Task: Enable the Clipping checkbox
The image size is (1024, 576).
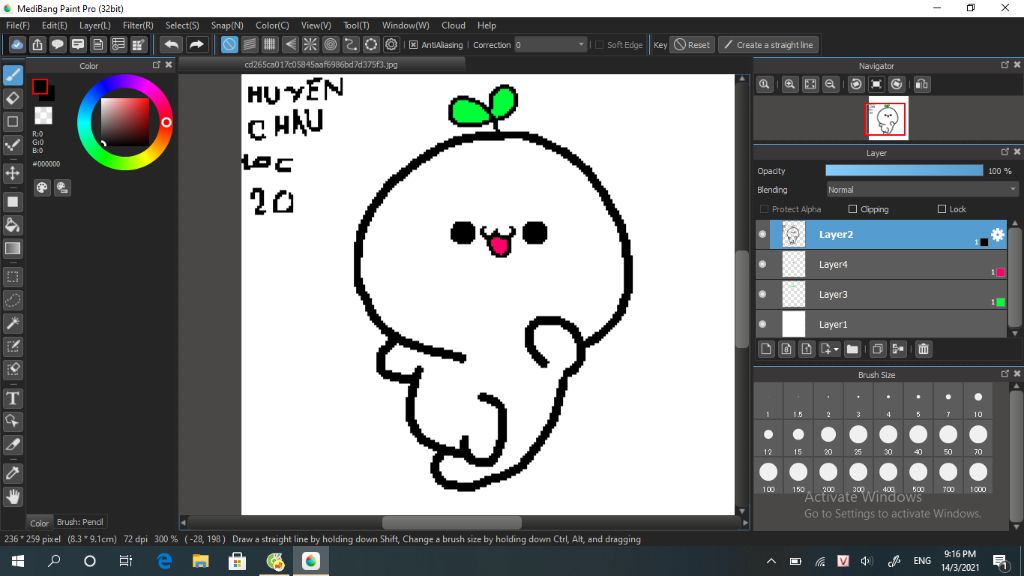Action: tap(852, 209)
